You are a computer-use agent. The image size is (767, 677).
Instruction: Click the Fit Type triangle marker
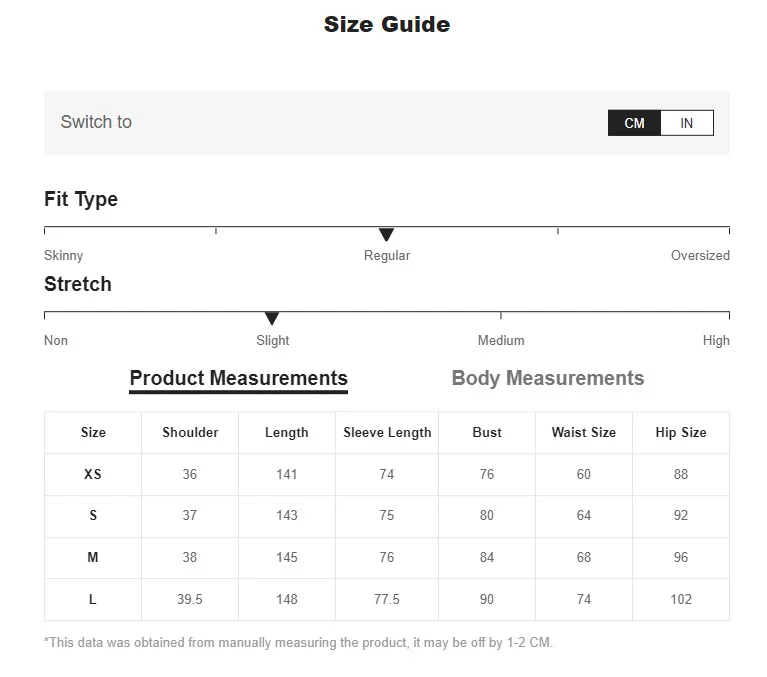(x=386, y=235)
